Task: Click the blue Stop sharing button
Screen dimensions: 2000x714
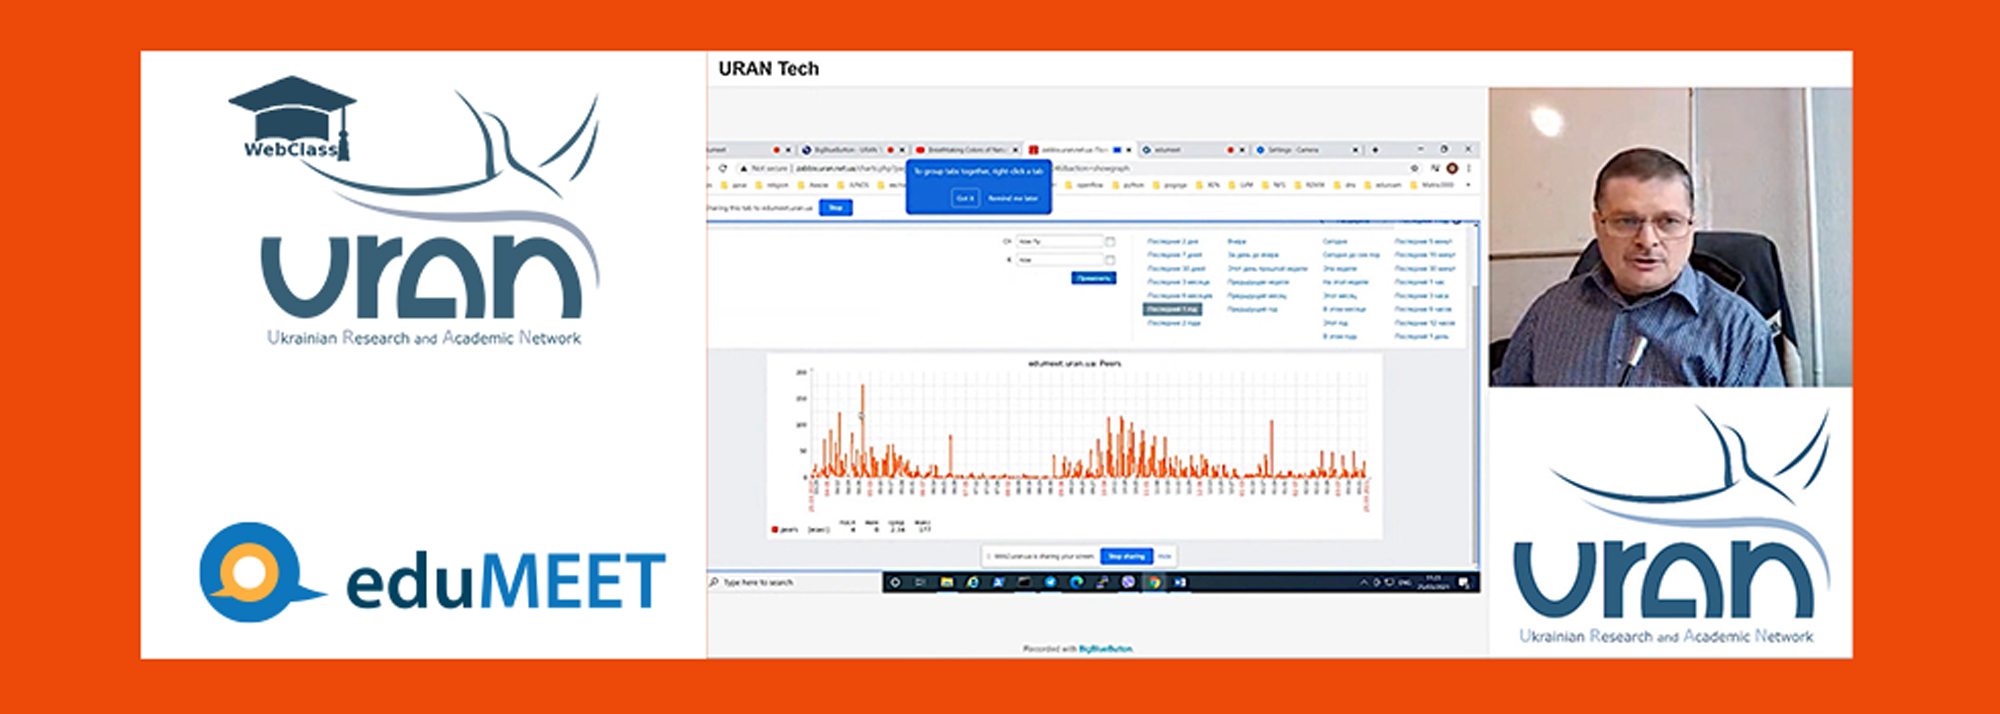Action: [x=1126, y=556]
